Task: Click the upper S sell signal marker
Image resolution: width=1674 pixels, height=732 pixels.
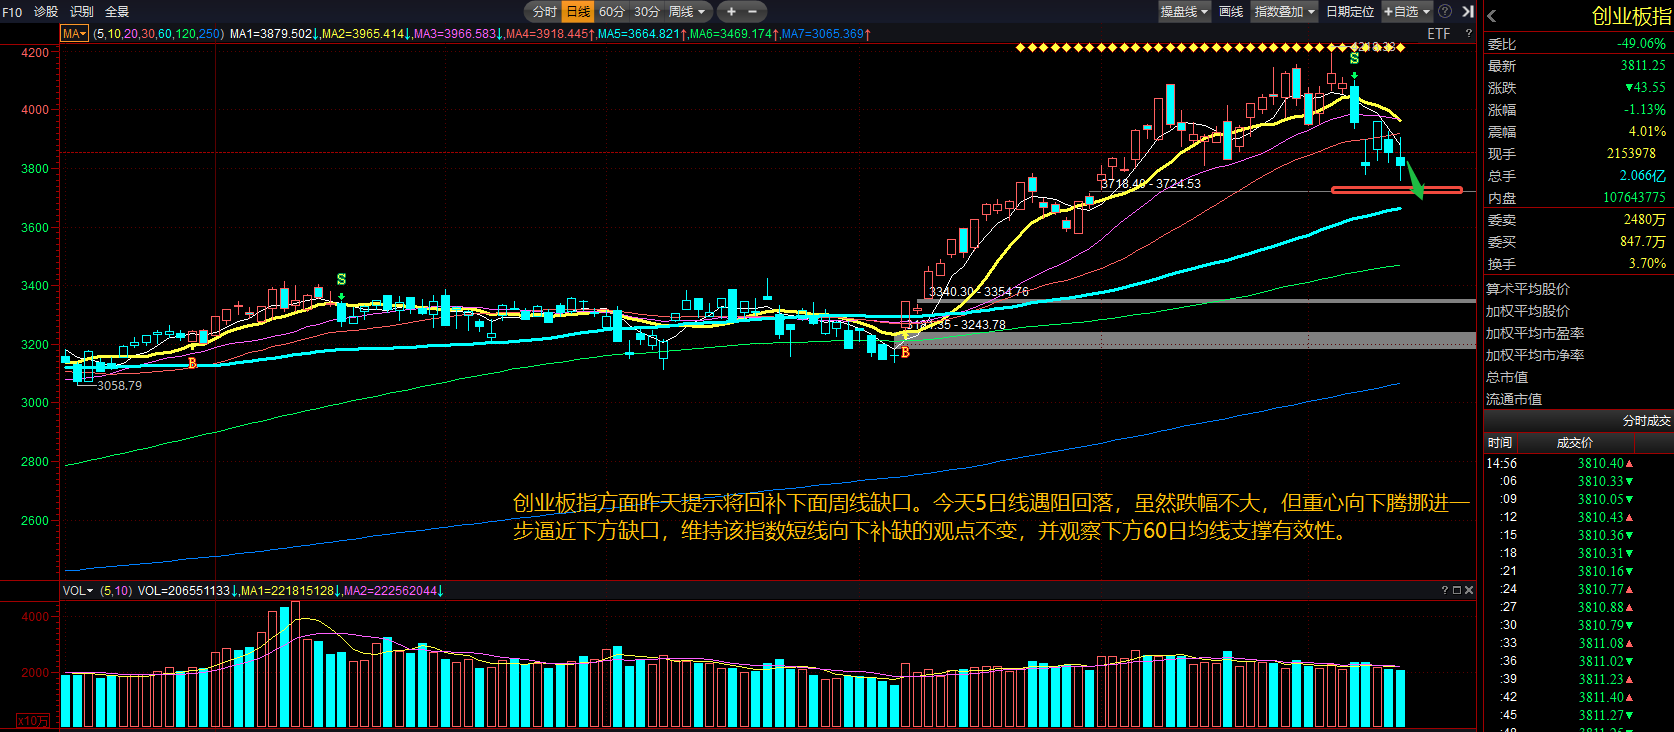Action: point(1354,59)
